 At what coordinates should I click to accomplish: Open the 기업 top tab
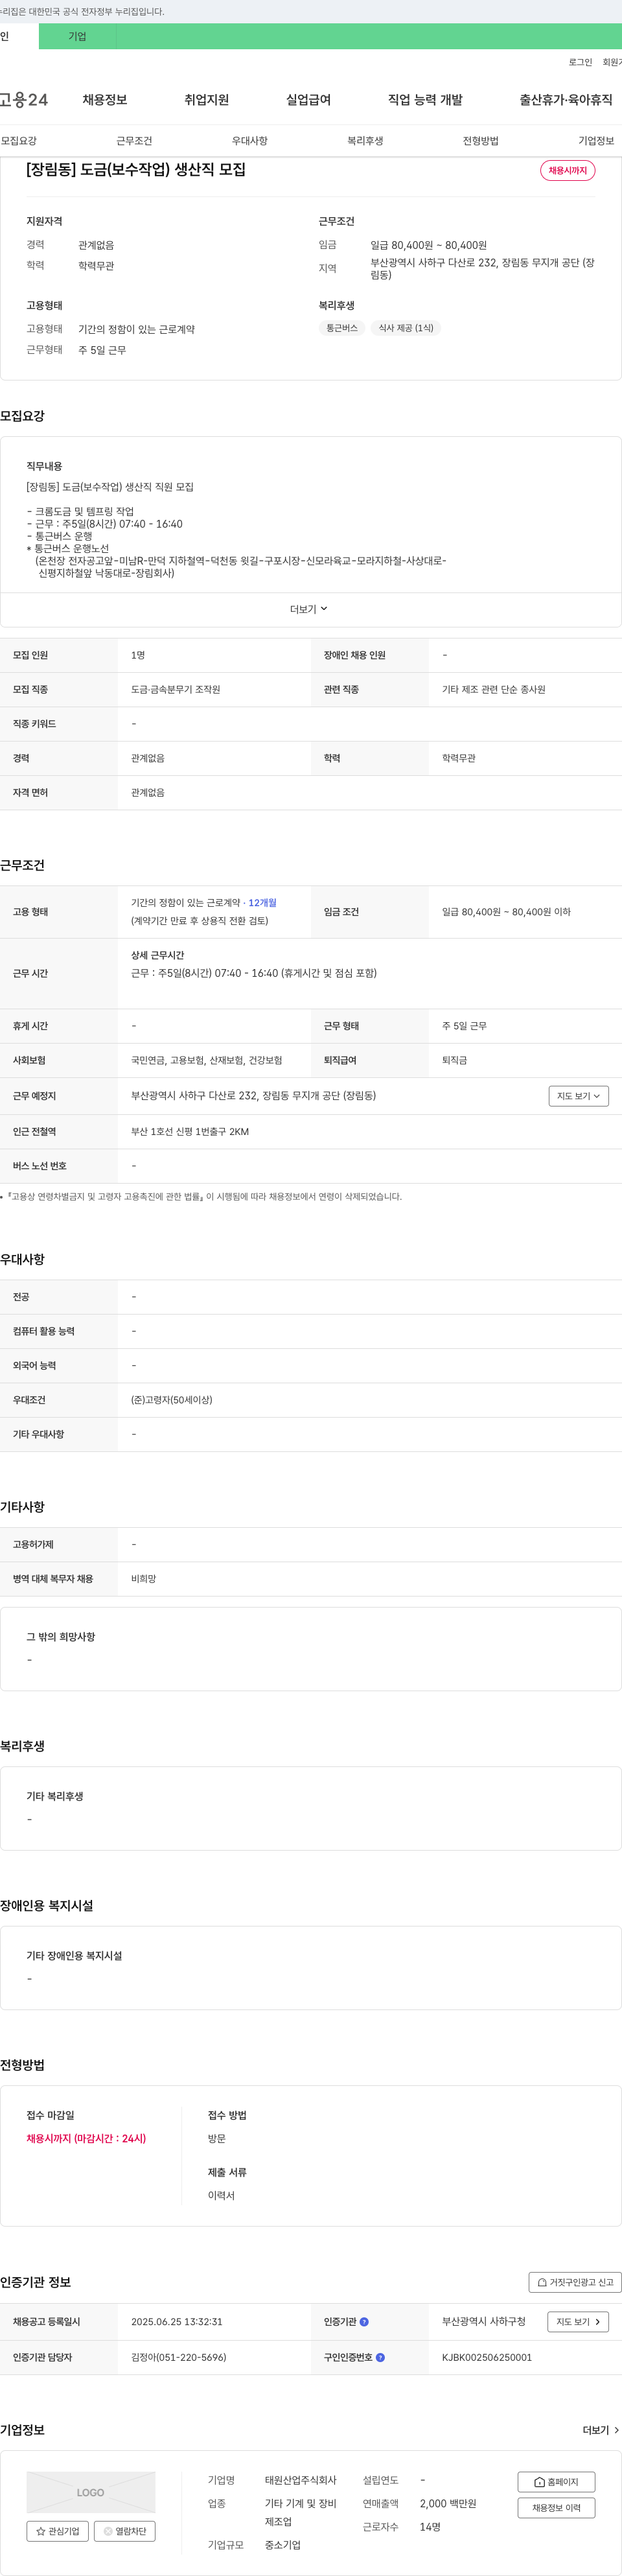tap(77, 36)
